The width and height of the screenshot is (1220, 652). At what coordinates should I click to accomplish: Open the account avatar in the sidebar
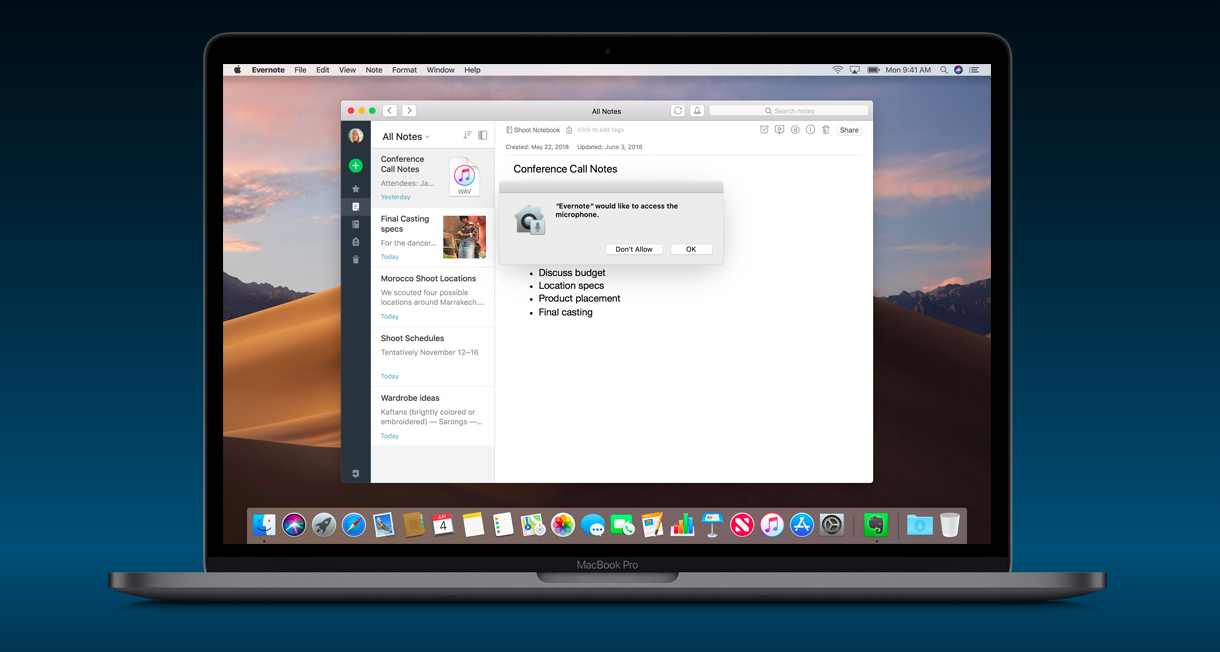pos(355,136)
